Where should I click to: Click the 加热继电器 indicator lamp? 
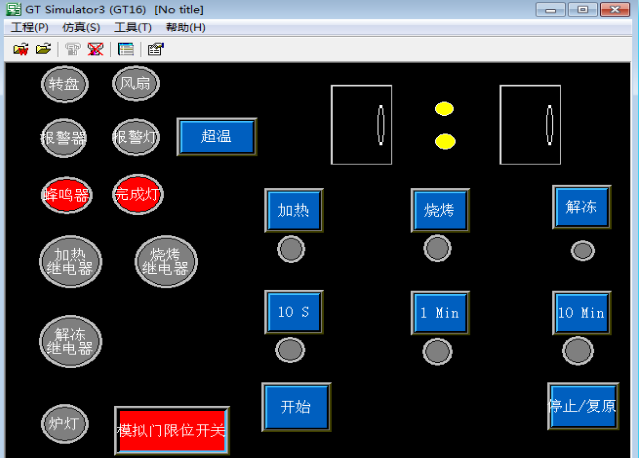click(x=71, y=262)
